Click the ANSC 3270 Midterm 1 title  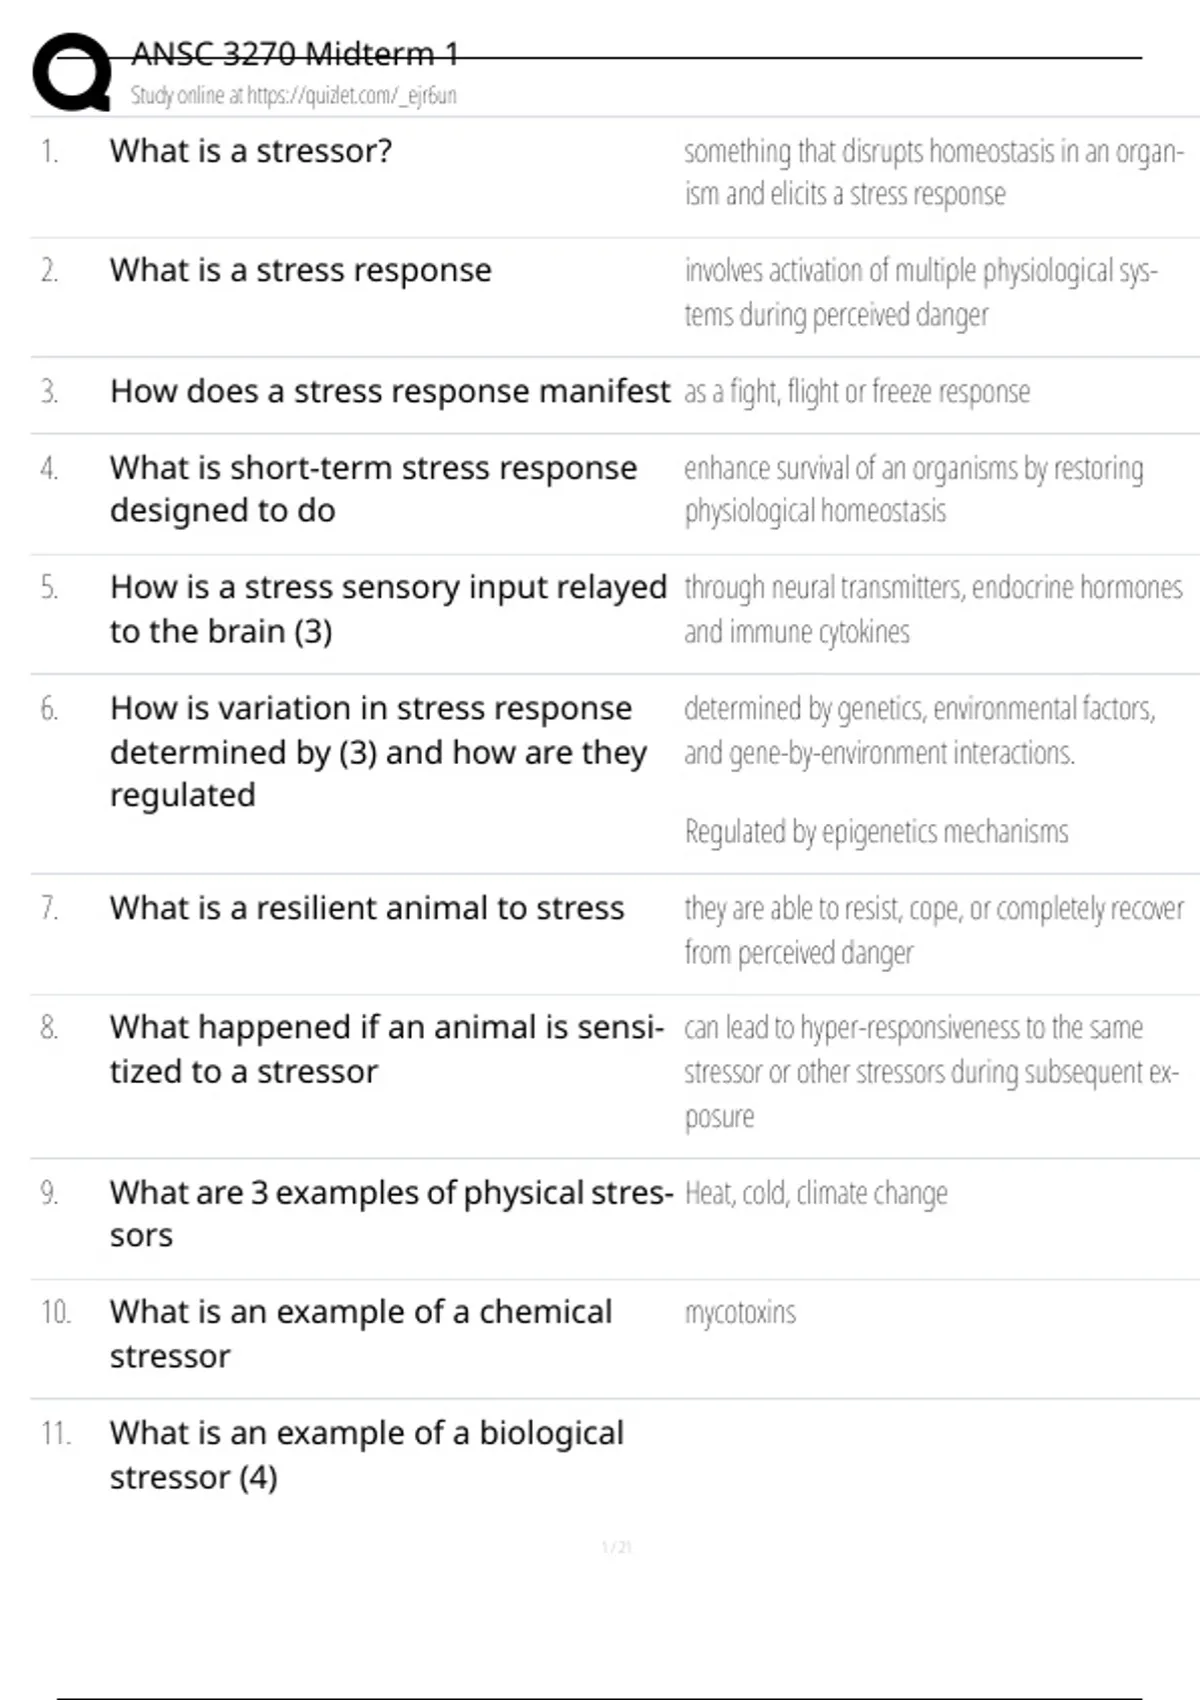(x=295, y=53)
